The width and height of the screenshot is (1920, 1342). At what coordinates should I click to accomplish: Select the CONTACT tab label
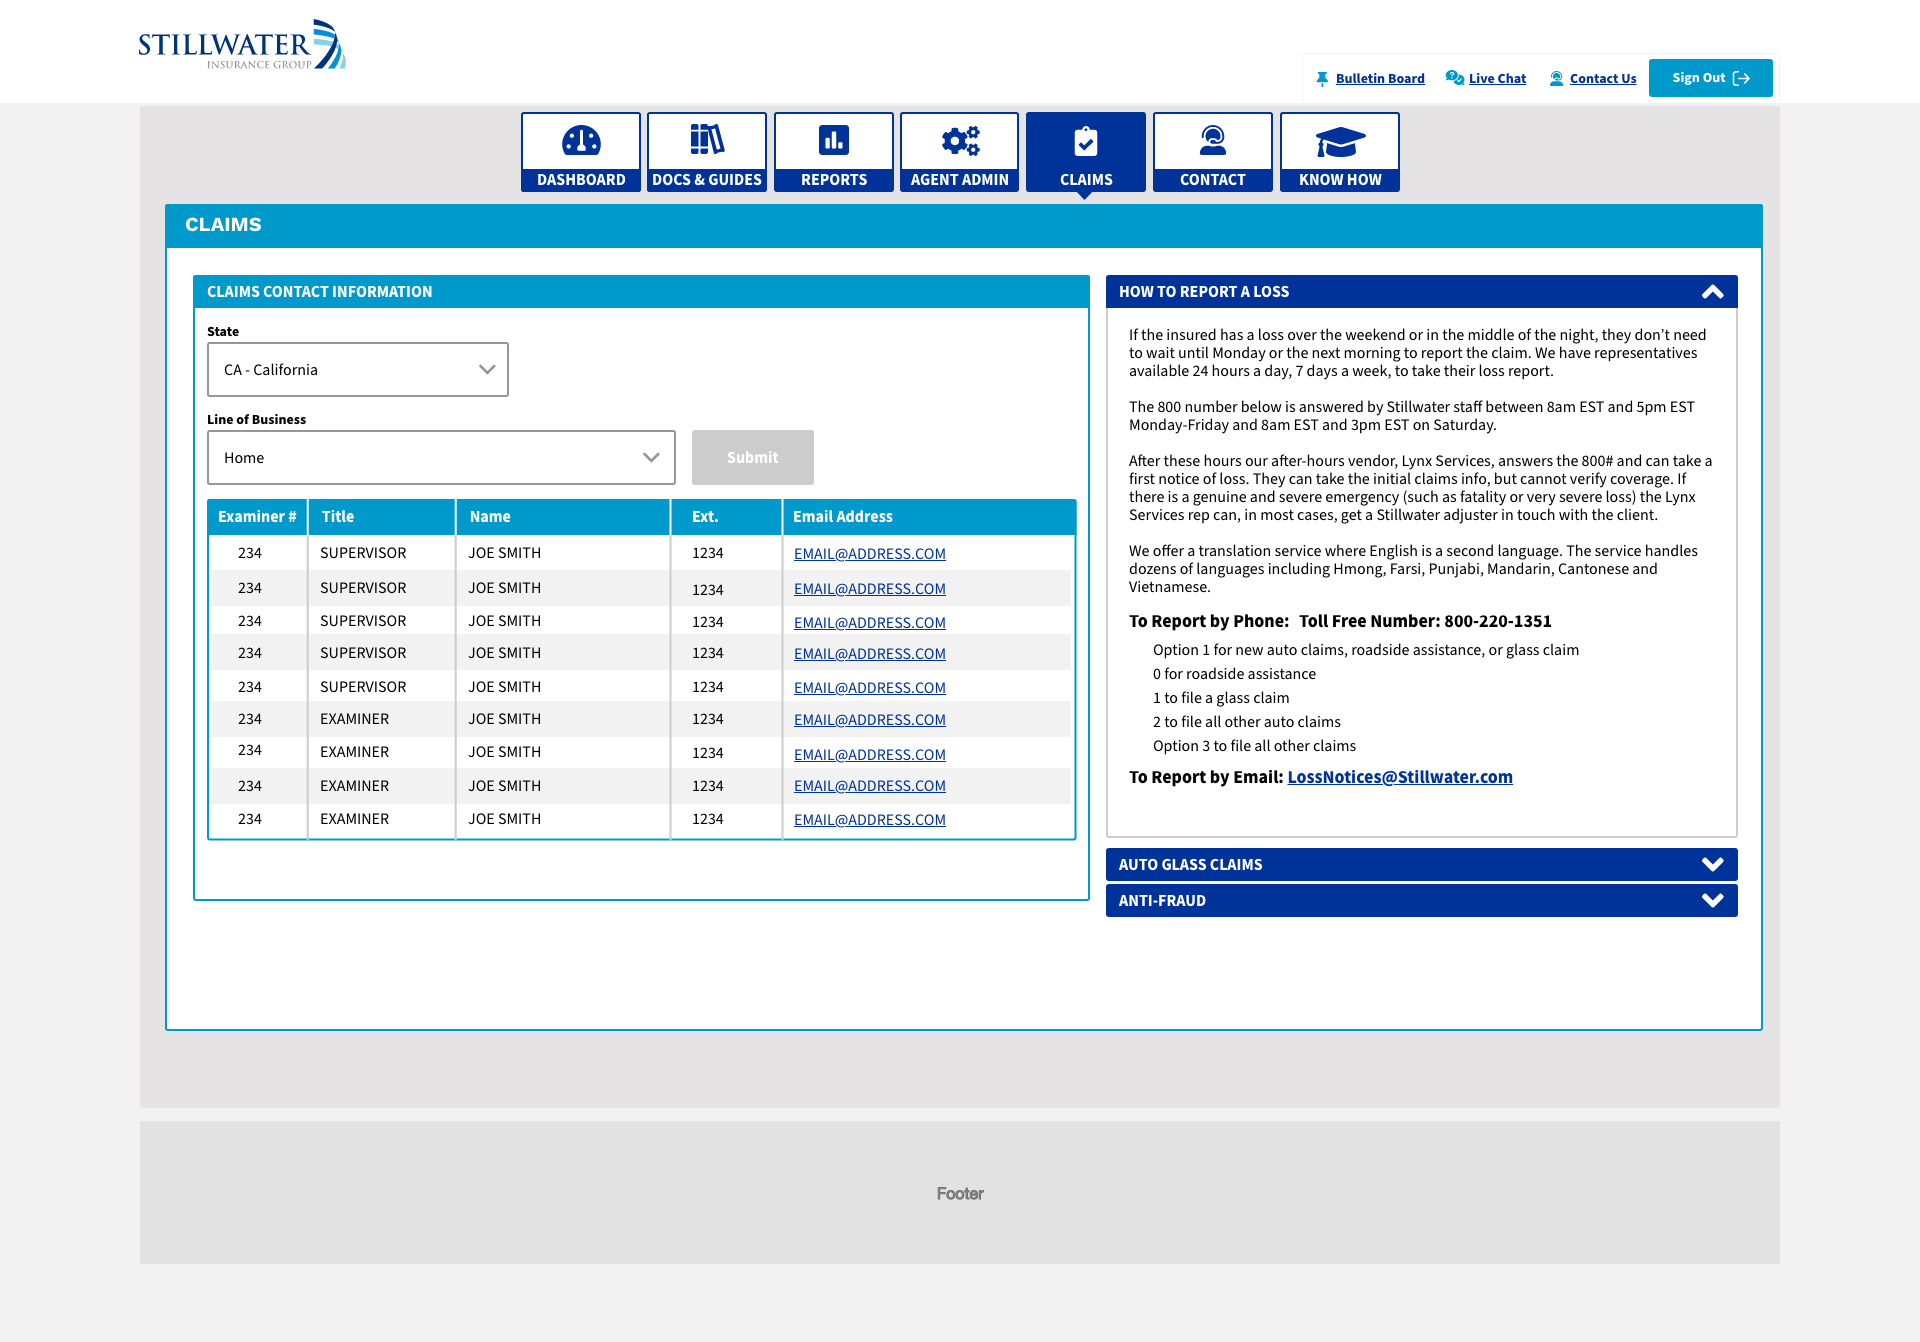click(x=1213, y=180)
